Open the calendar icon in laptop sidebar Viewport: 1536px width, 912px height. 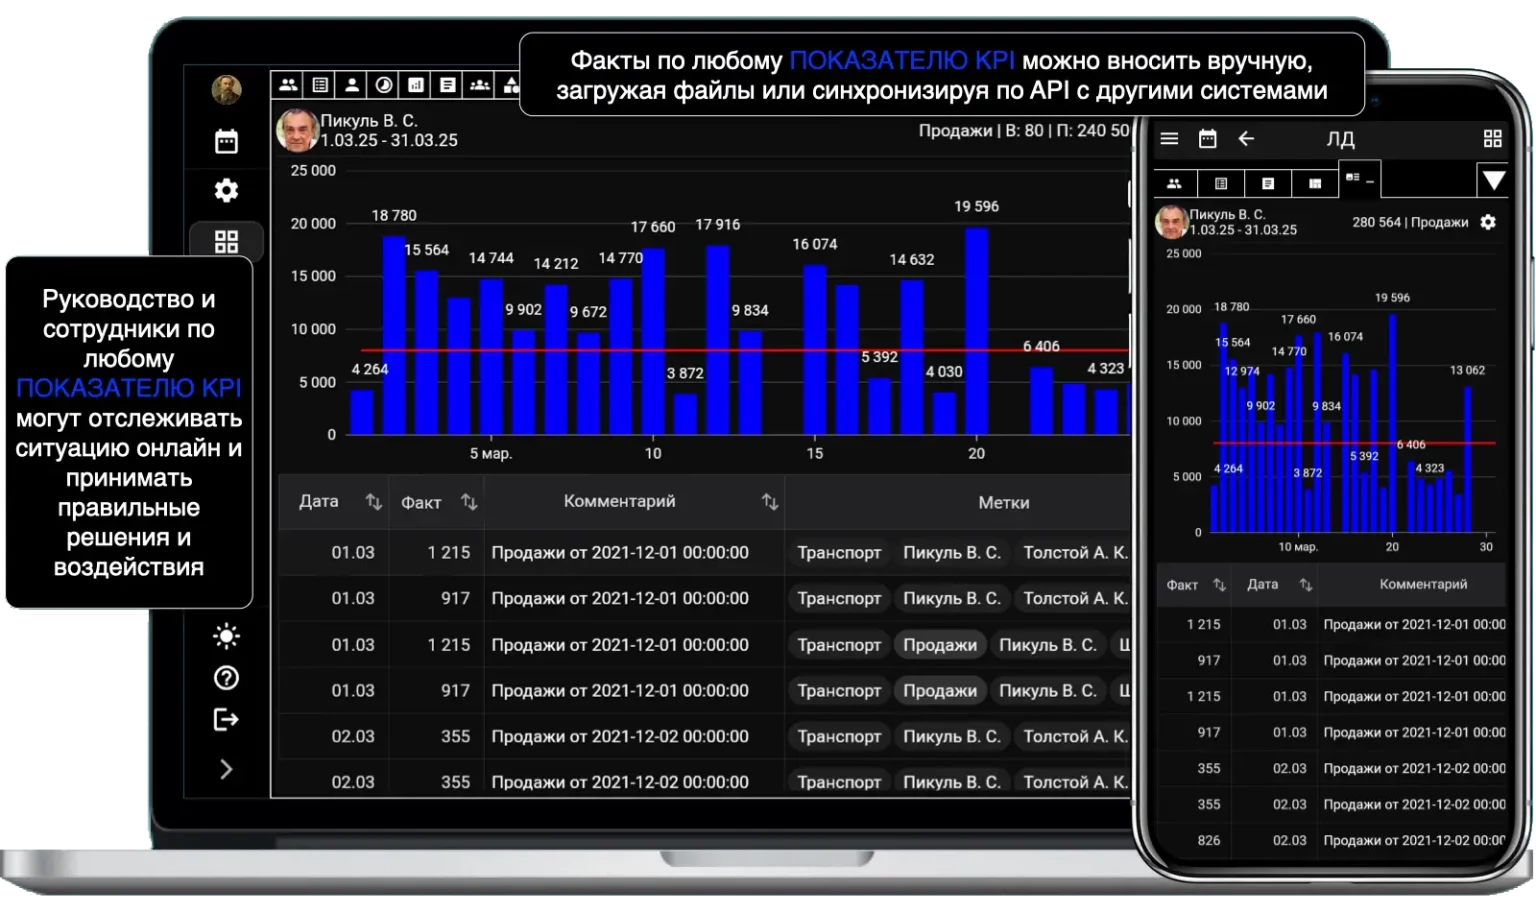227,141
